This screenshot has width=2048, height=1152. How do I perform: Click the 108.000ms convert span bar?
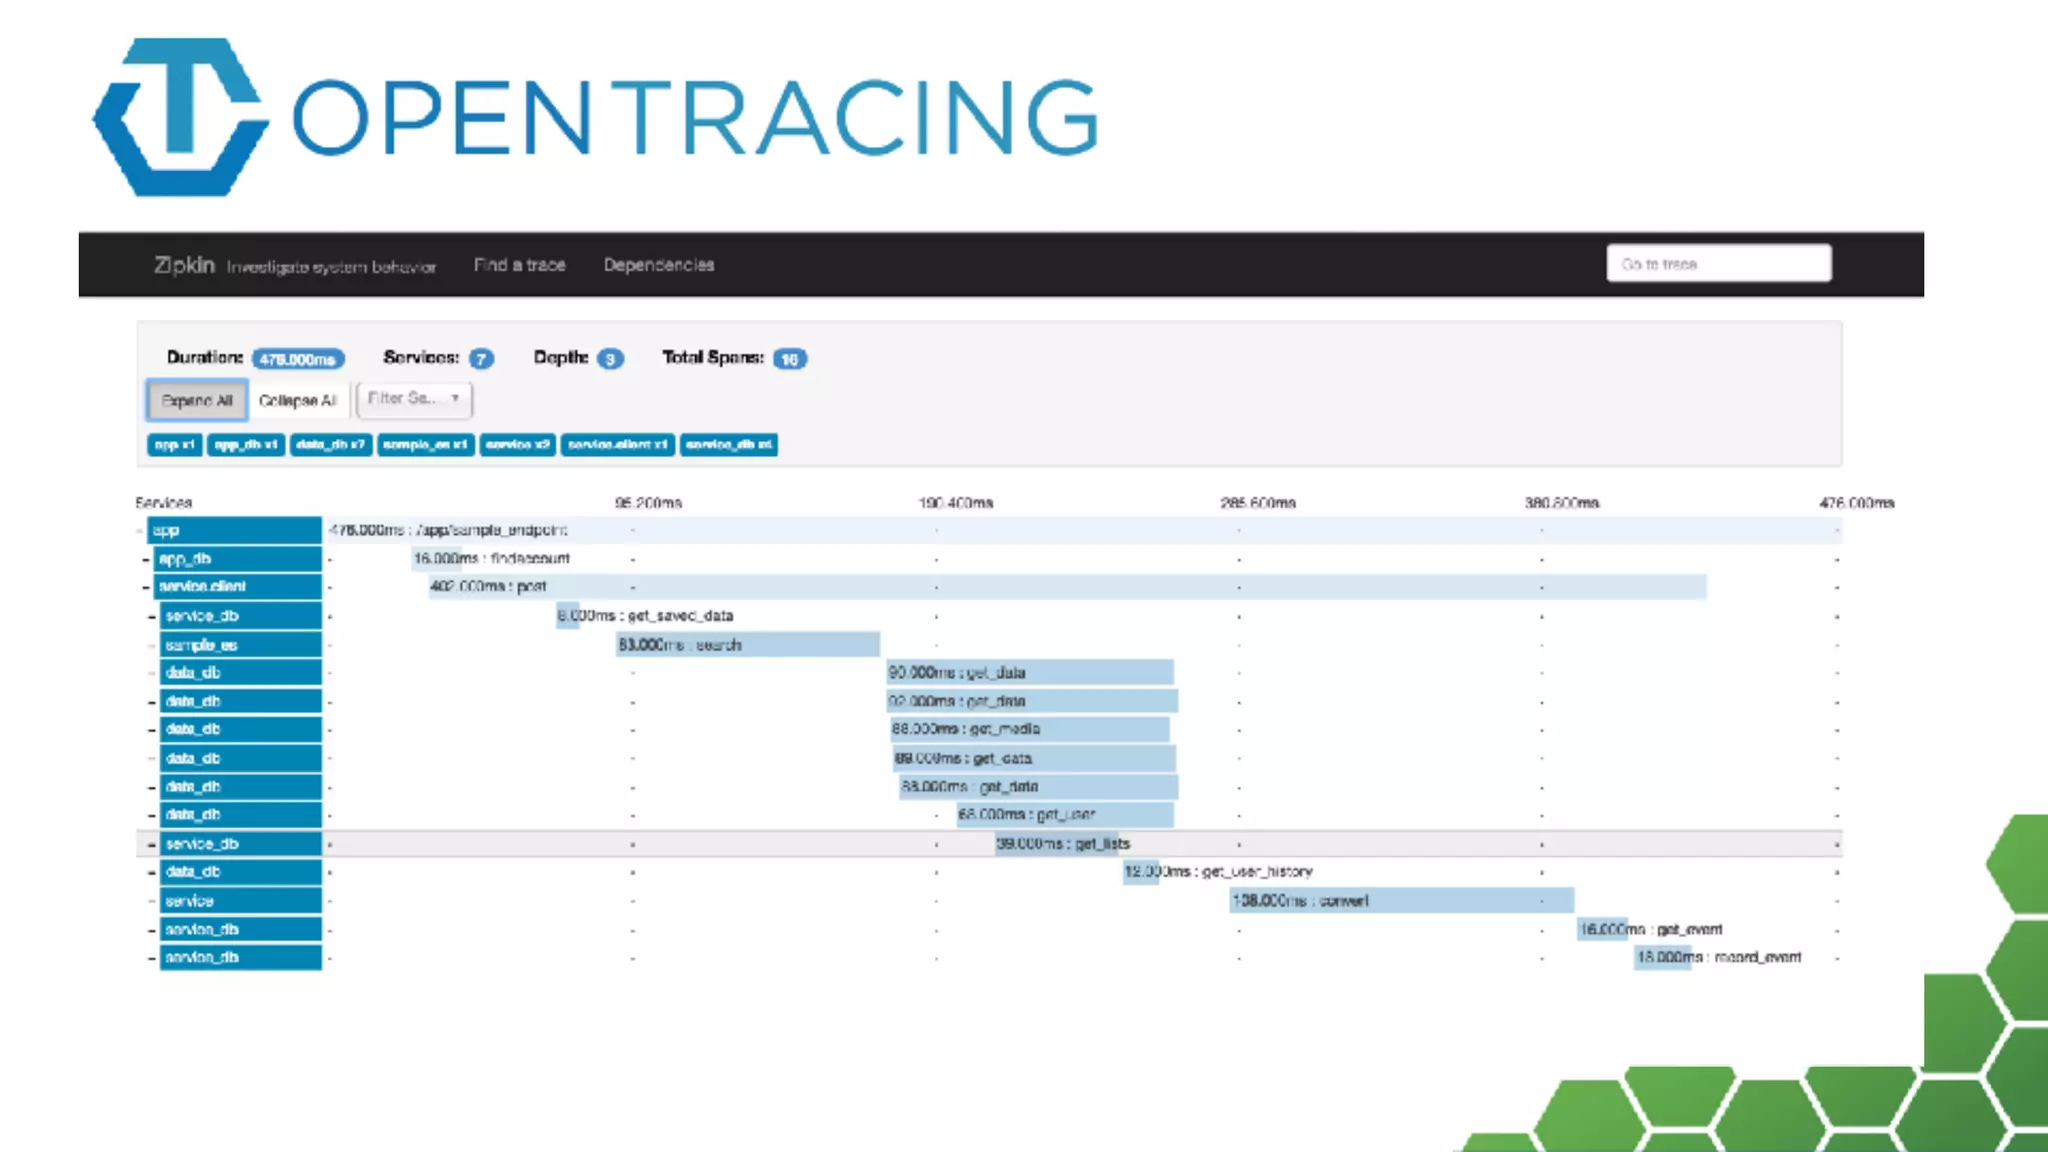[1400, 901]
